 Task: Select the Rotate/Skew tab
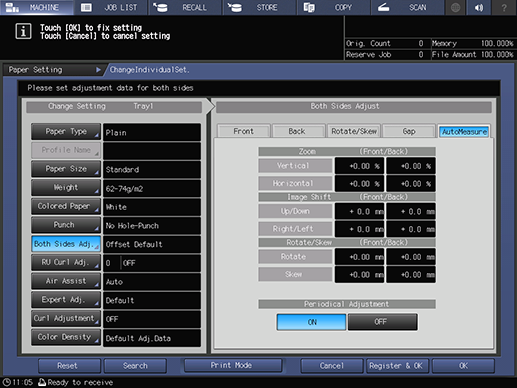[354, 131]
